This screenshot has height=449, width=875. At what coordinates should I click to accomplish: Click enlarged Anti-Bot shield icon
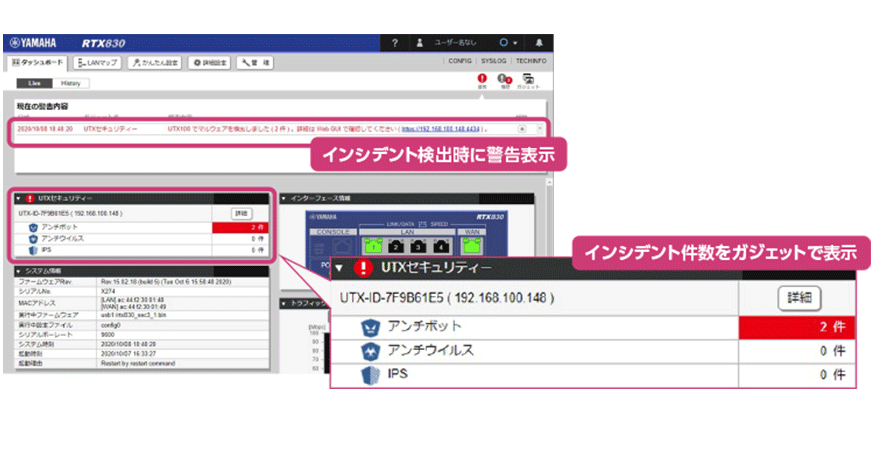coord(370,328)
